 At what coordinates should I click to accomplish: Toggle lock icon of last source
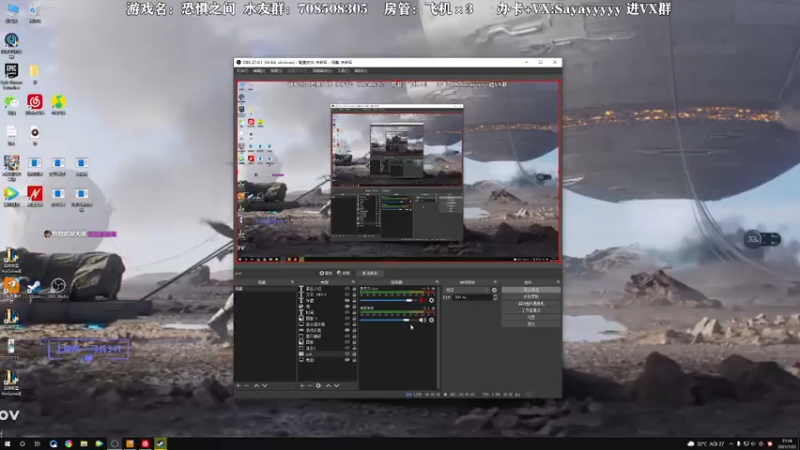(354, 360)
